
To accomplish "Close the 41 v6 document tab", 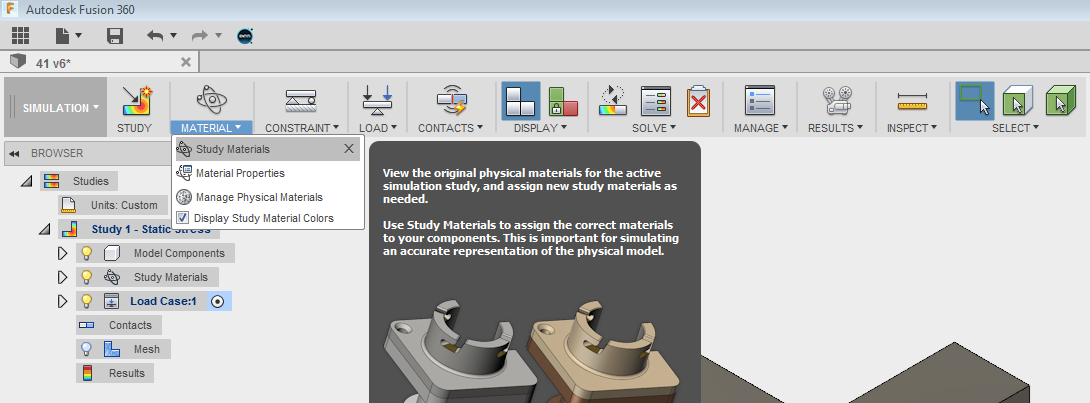I will coord(185,62).
